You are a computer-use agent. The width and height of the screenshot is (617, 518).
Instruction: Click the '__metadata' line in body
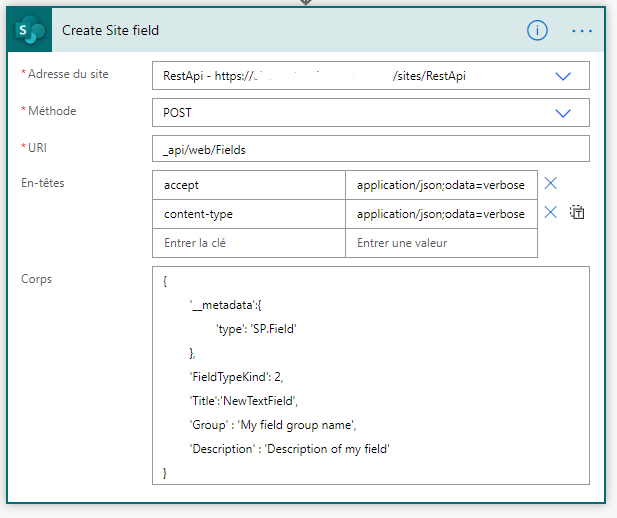coord(225,305)
